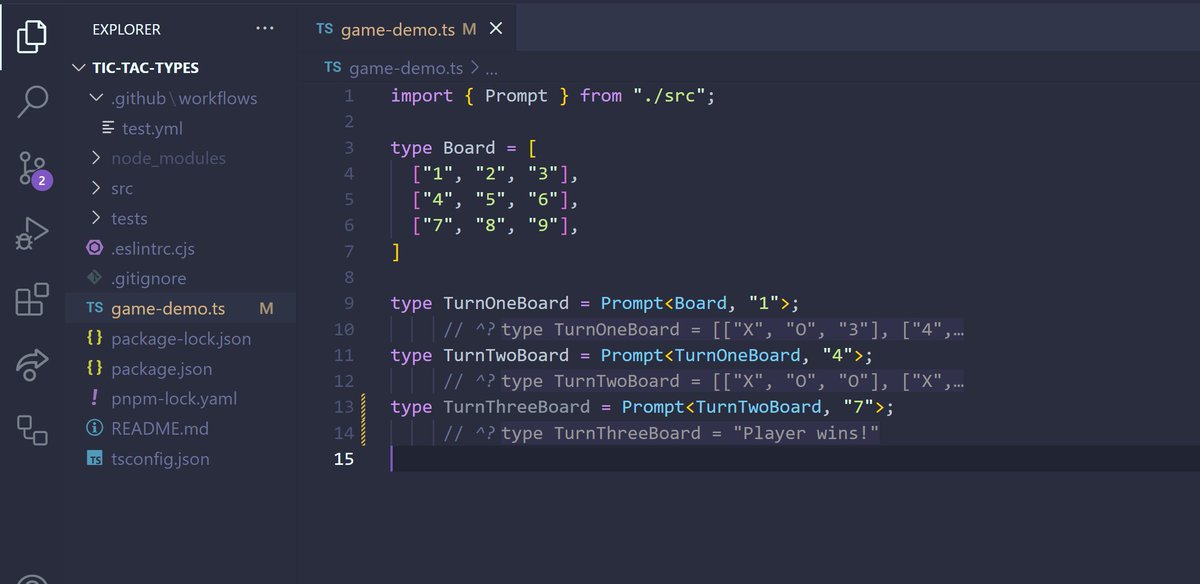The image size is (1200, 584).
Task: Click the TS icon beside tsconfig.json
Action: 94,459
